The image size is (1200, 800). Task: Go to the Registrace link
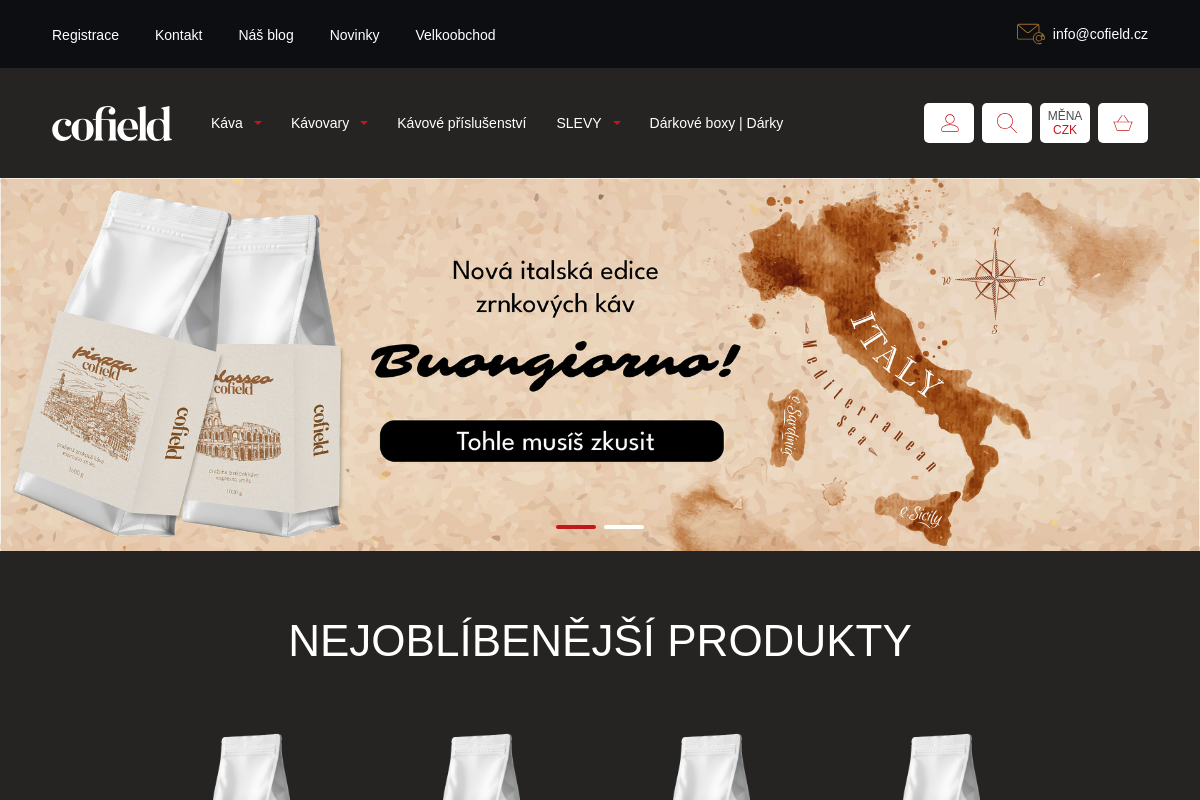click(85, 35)
